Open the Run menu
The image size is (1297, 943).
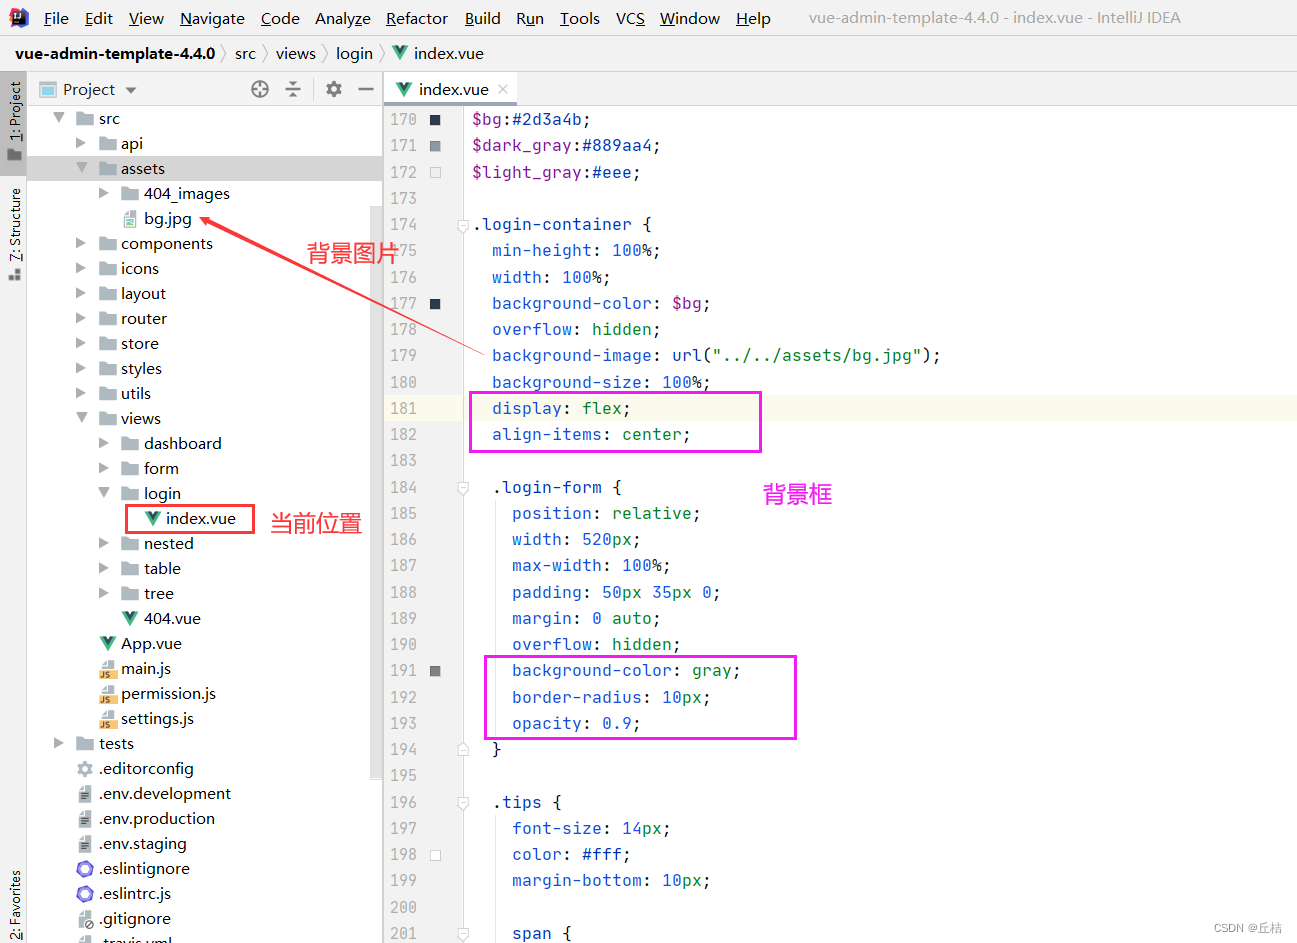click(x=530, y=18)
